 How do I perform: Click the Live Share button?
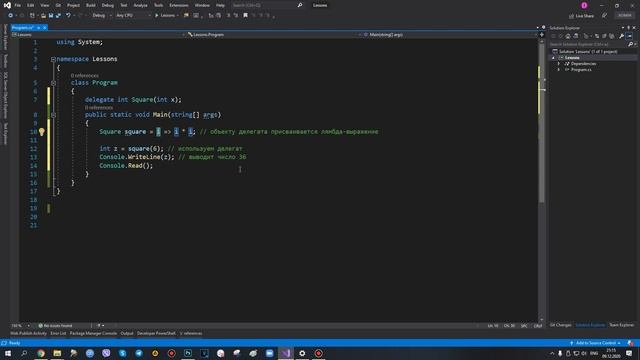pos(581,16)
